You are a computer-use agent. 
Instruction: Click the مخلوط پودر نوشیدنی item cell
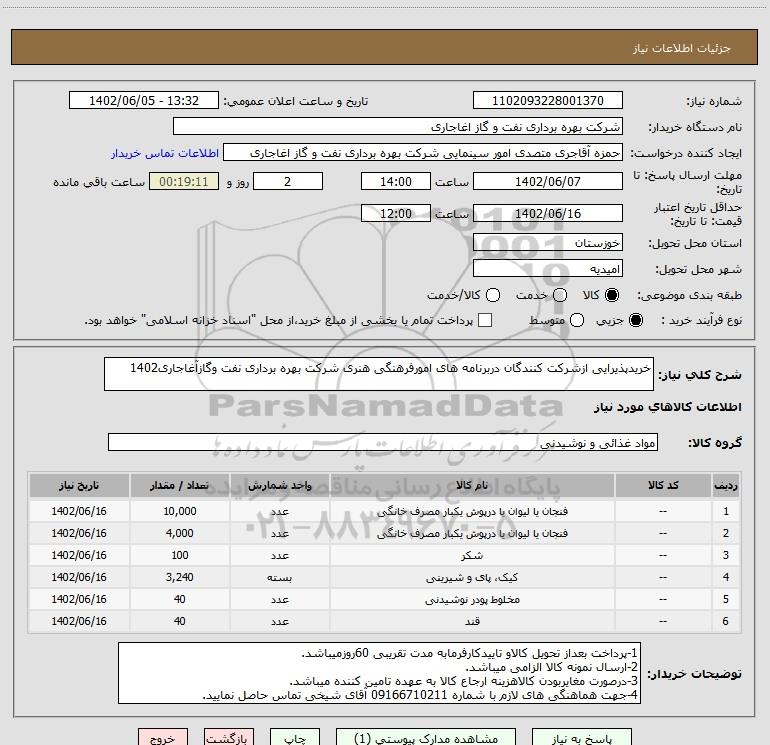pyautogui.click(x=472, y=600)
